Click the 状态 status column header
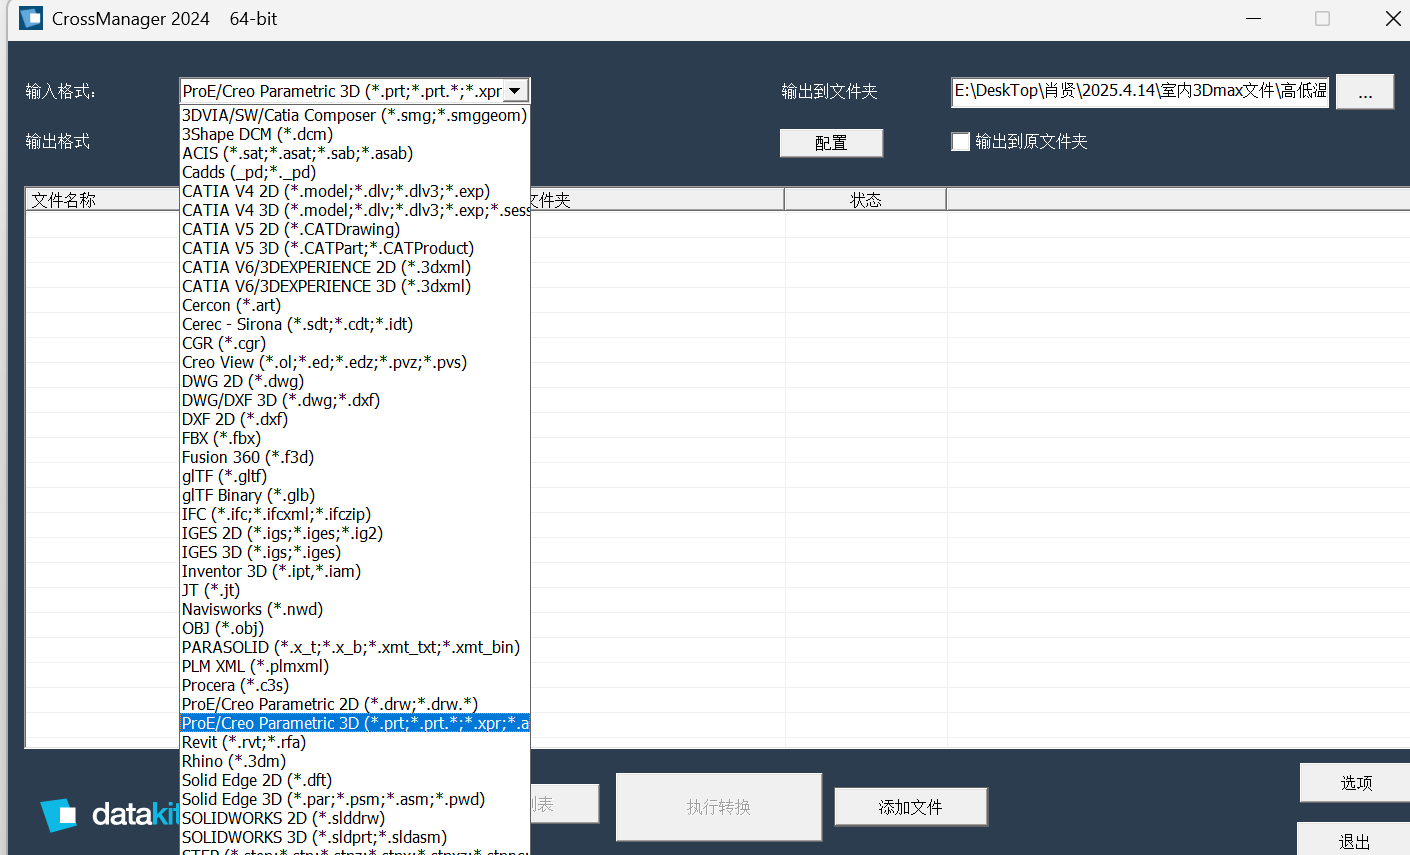This screenshot has height=855, width=1410. tap(865, 200)
